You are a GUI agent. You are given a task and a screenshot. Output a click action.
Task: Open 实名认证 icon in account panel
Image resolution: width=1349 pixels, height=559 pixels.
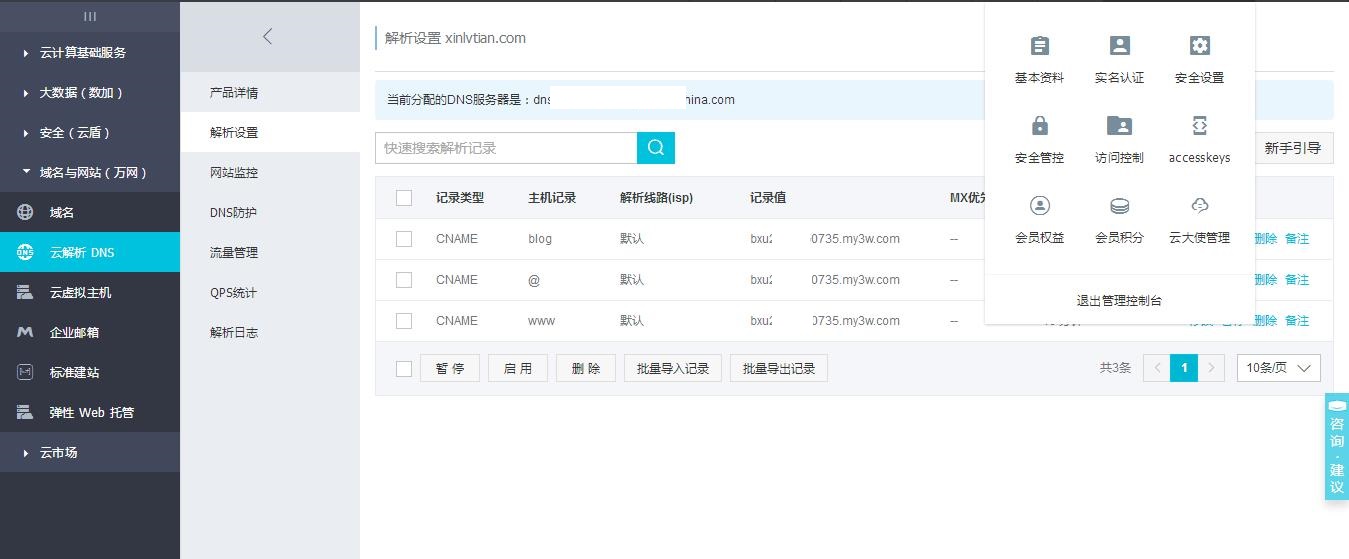(1119, 46)
